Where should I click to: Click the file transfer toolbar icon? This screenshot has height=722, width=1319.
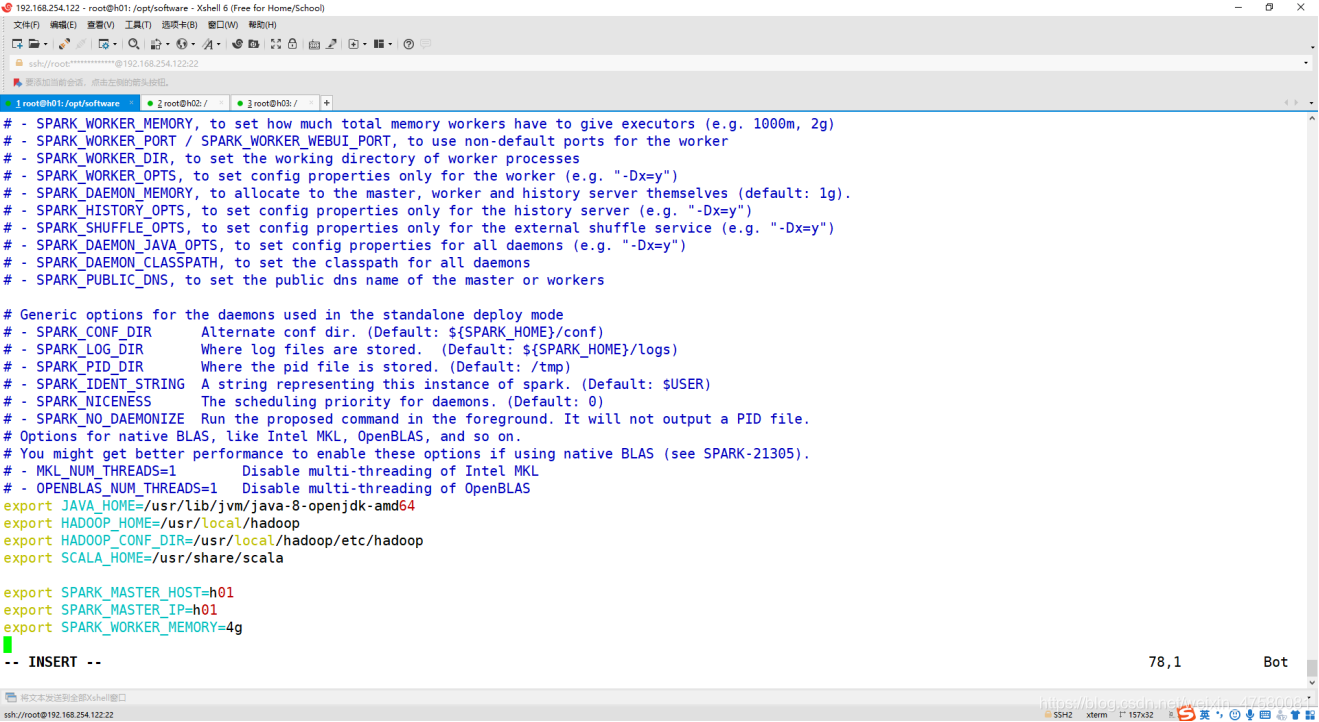tap(156, 44)
